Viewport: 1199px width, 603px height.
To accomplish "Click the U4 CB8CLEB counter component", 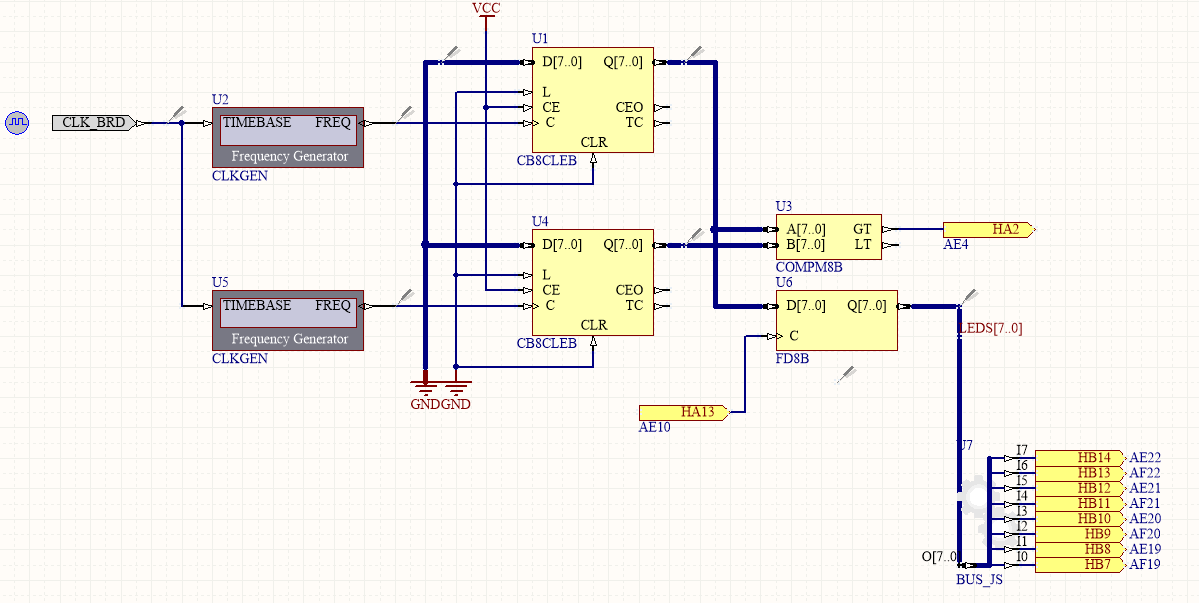I will [593, 283].
